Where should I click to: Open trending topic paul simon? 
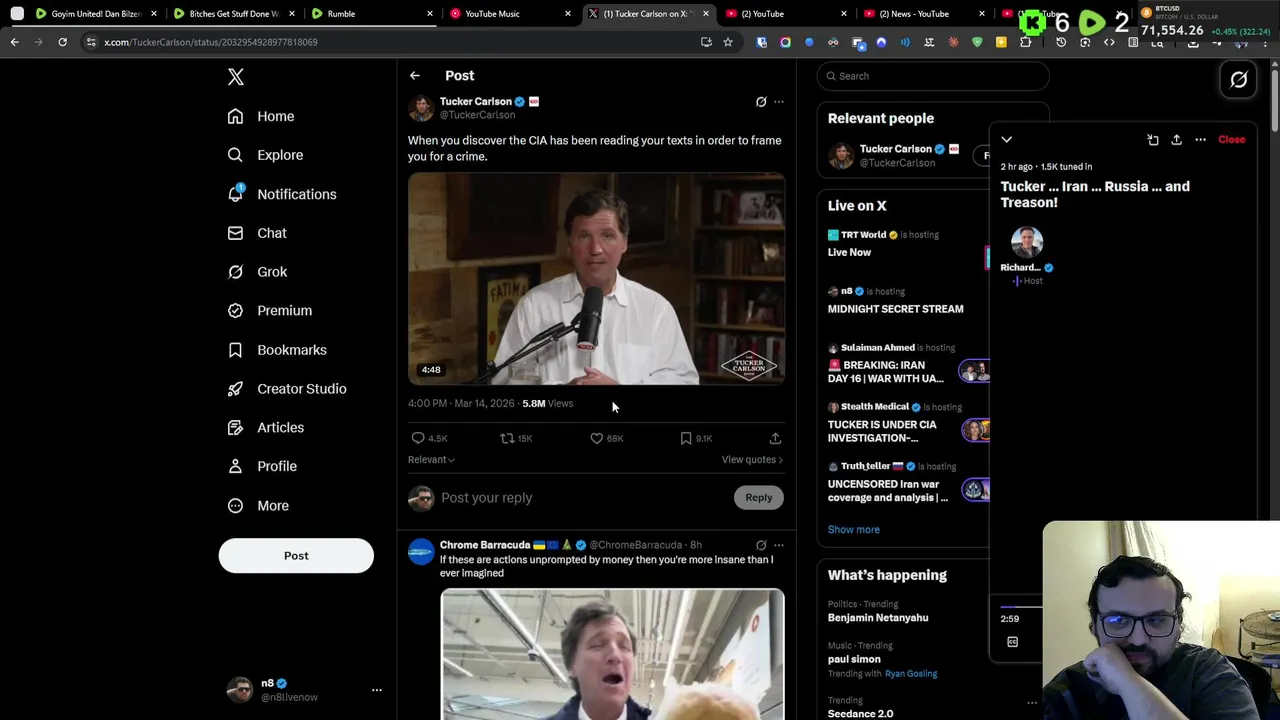point(854,660)
